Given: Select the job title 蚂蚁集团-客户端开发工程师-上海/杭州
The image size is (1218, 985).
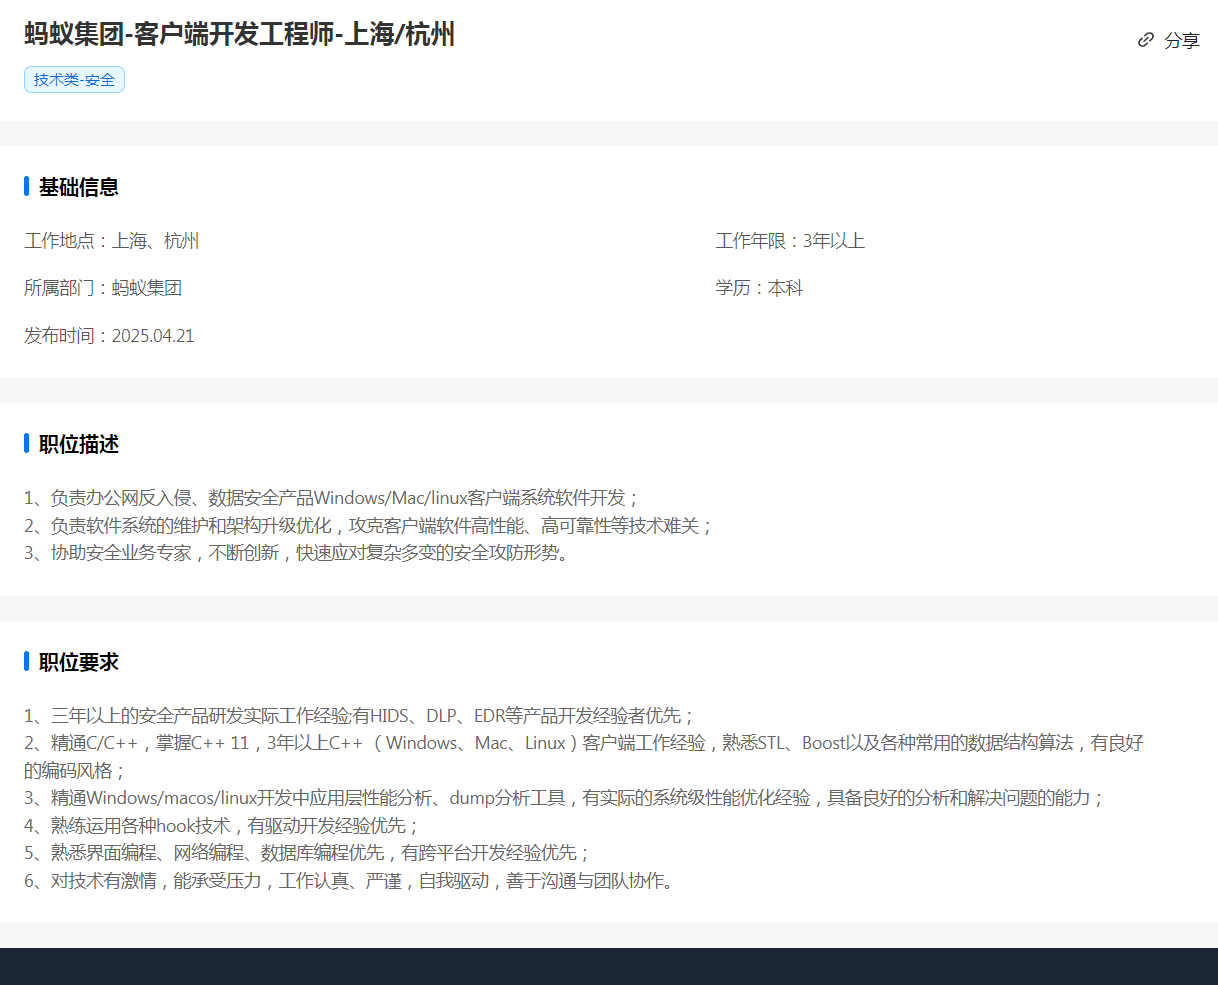Looking at the screenshot, I should (x=240, y=34).
